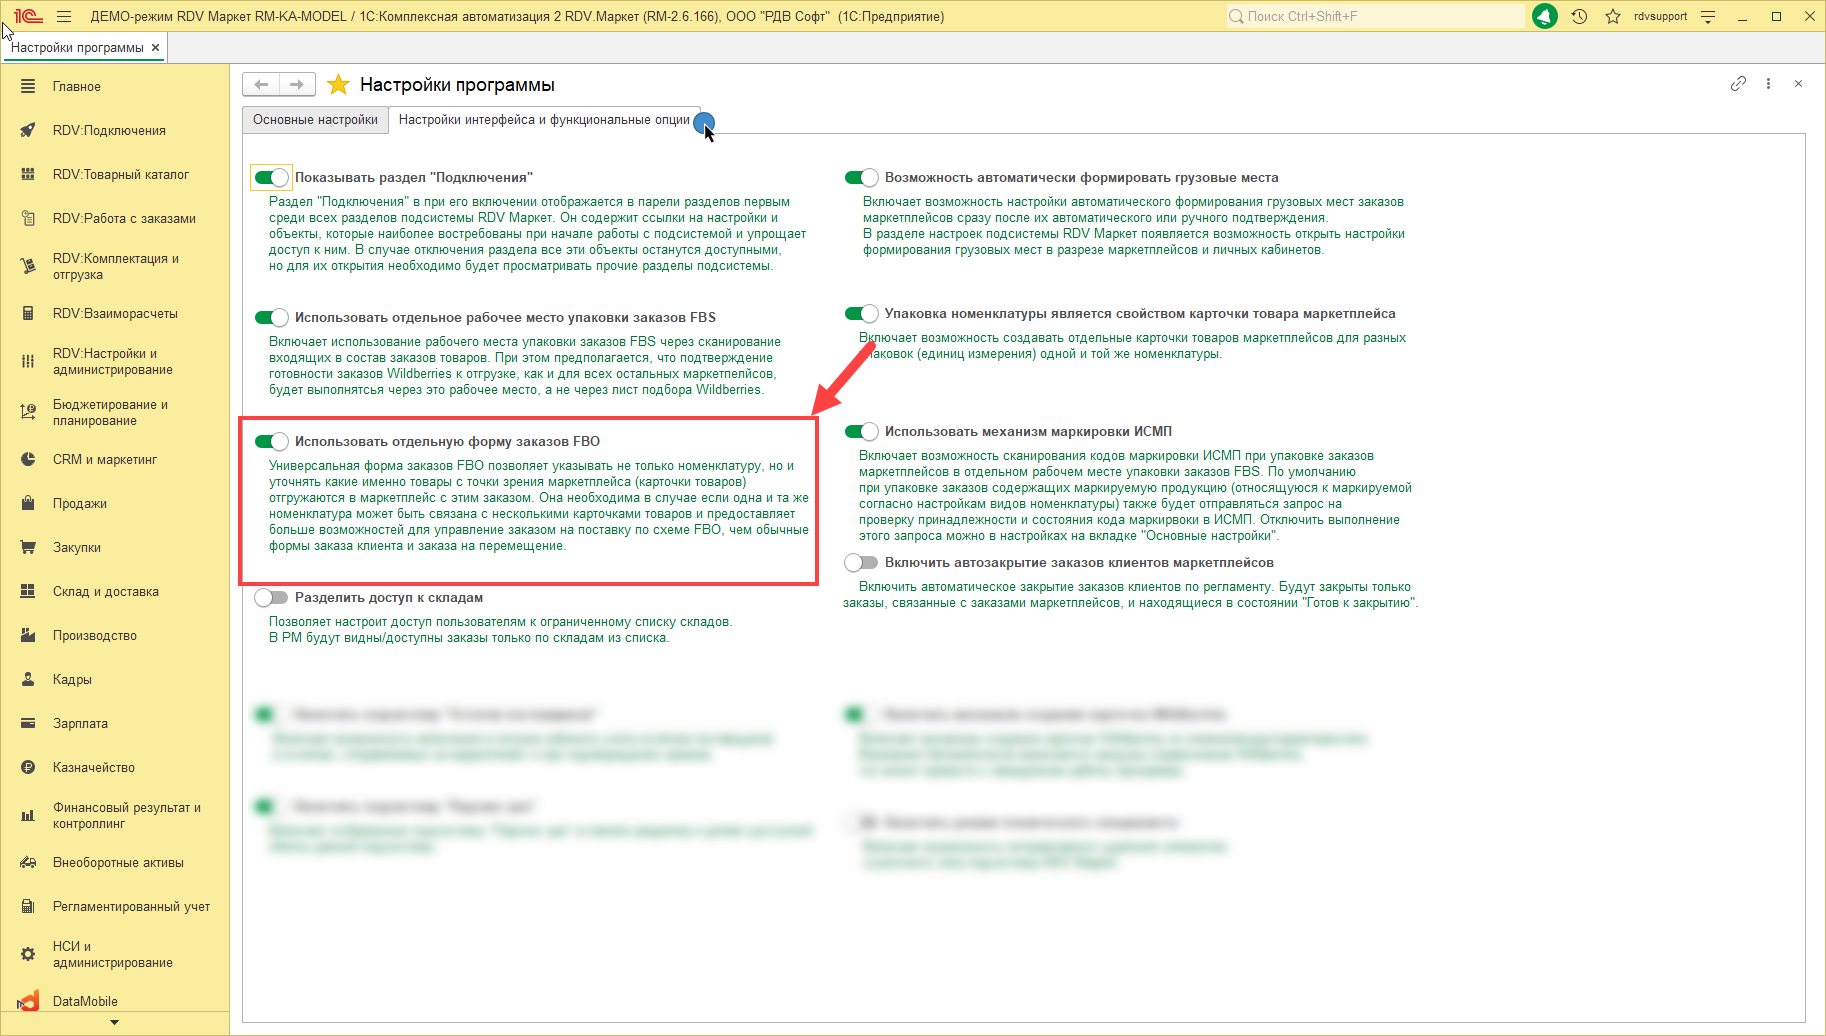Go to the Регламентированный учет section

click(x=114, y=907)
